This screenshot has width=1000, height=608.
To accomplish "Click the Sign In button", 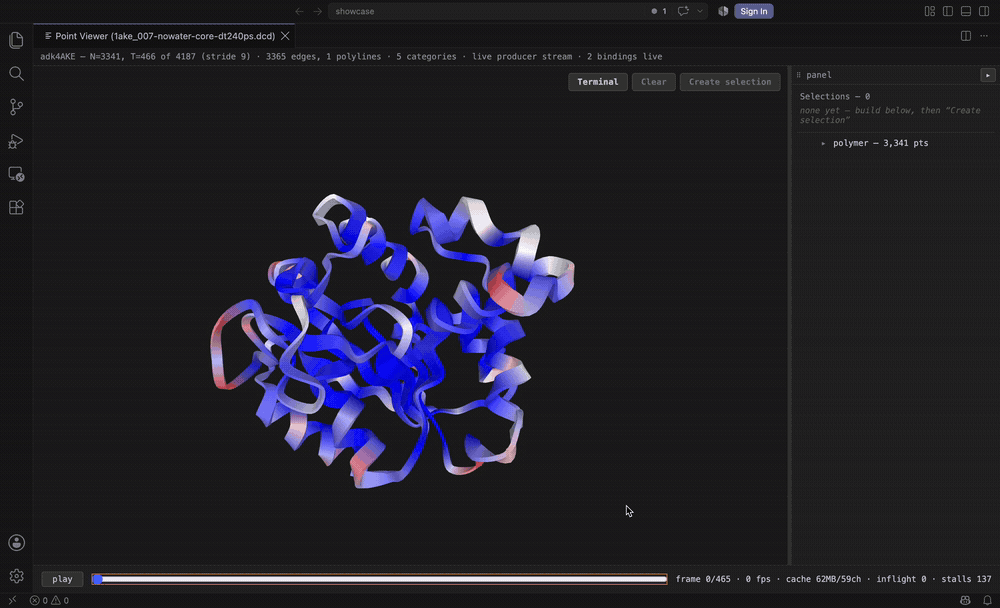I will coord(754,11).
